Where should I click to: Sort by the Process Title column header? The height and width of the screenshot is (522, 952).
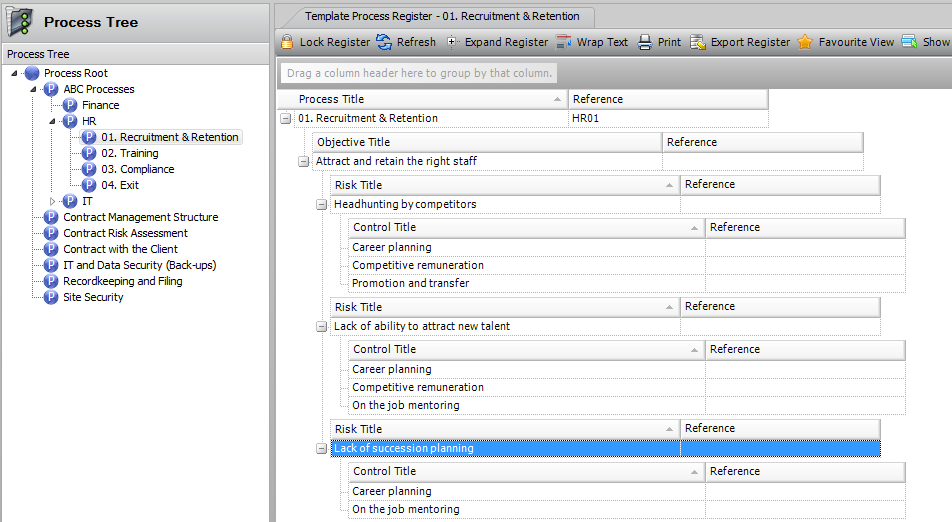tap(423, 99)
